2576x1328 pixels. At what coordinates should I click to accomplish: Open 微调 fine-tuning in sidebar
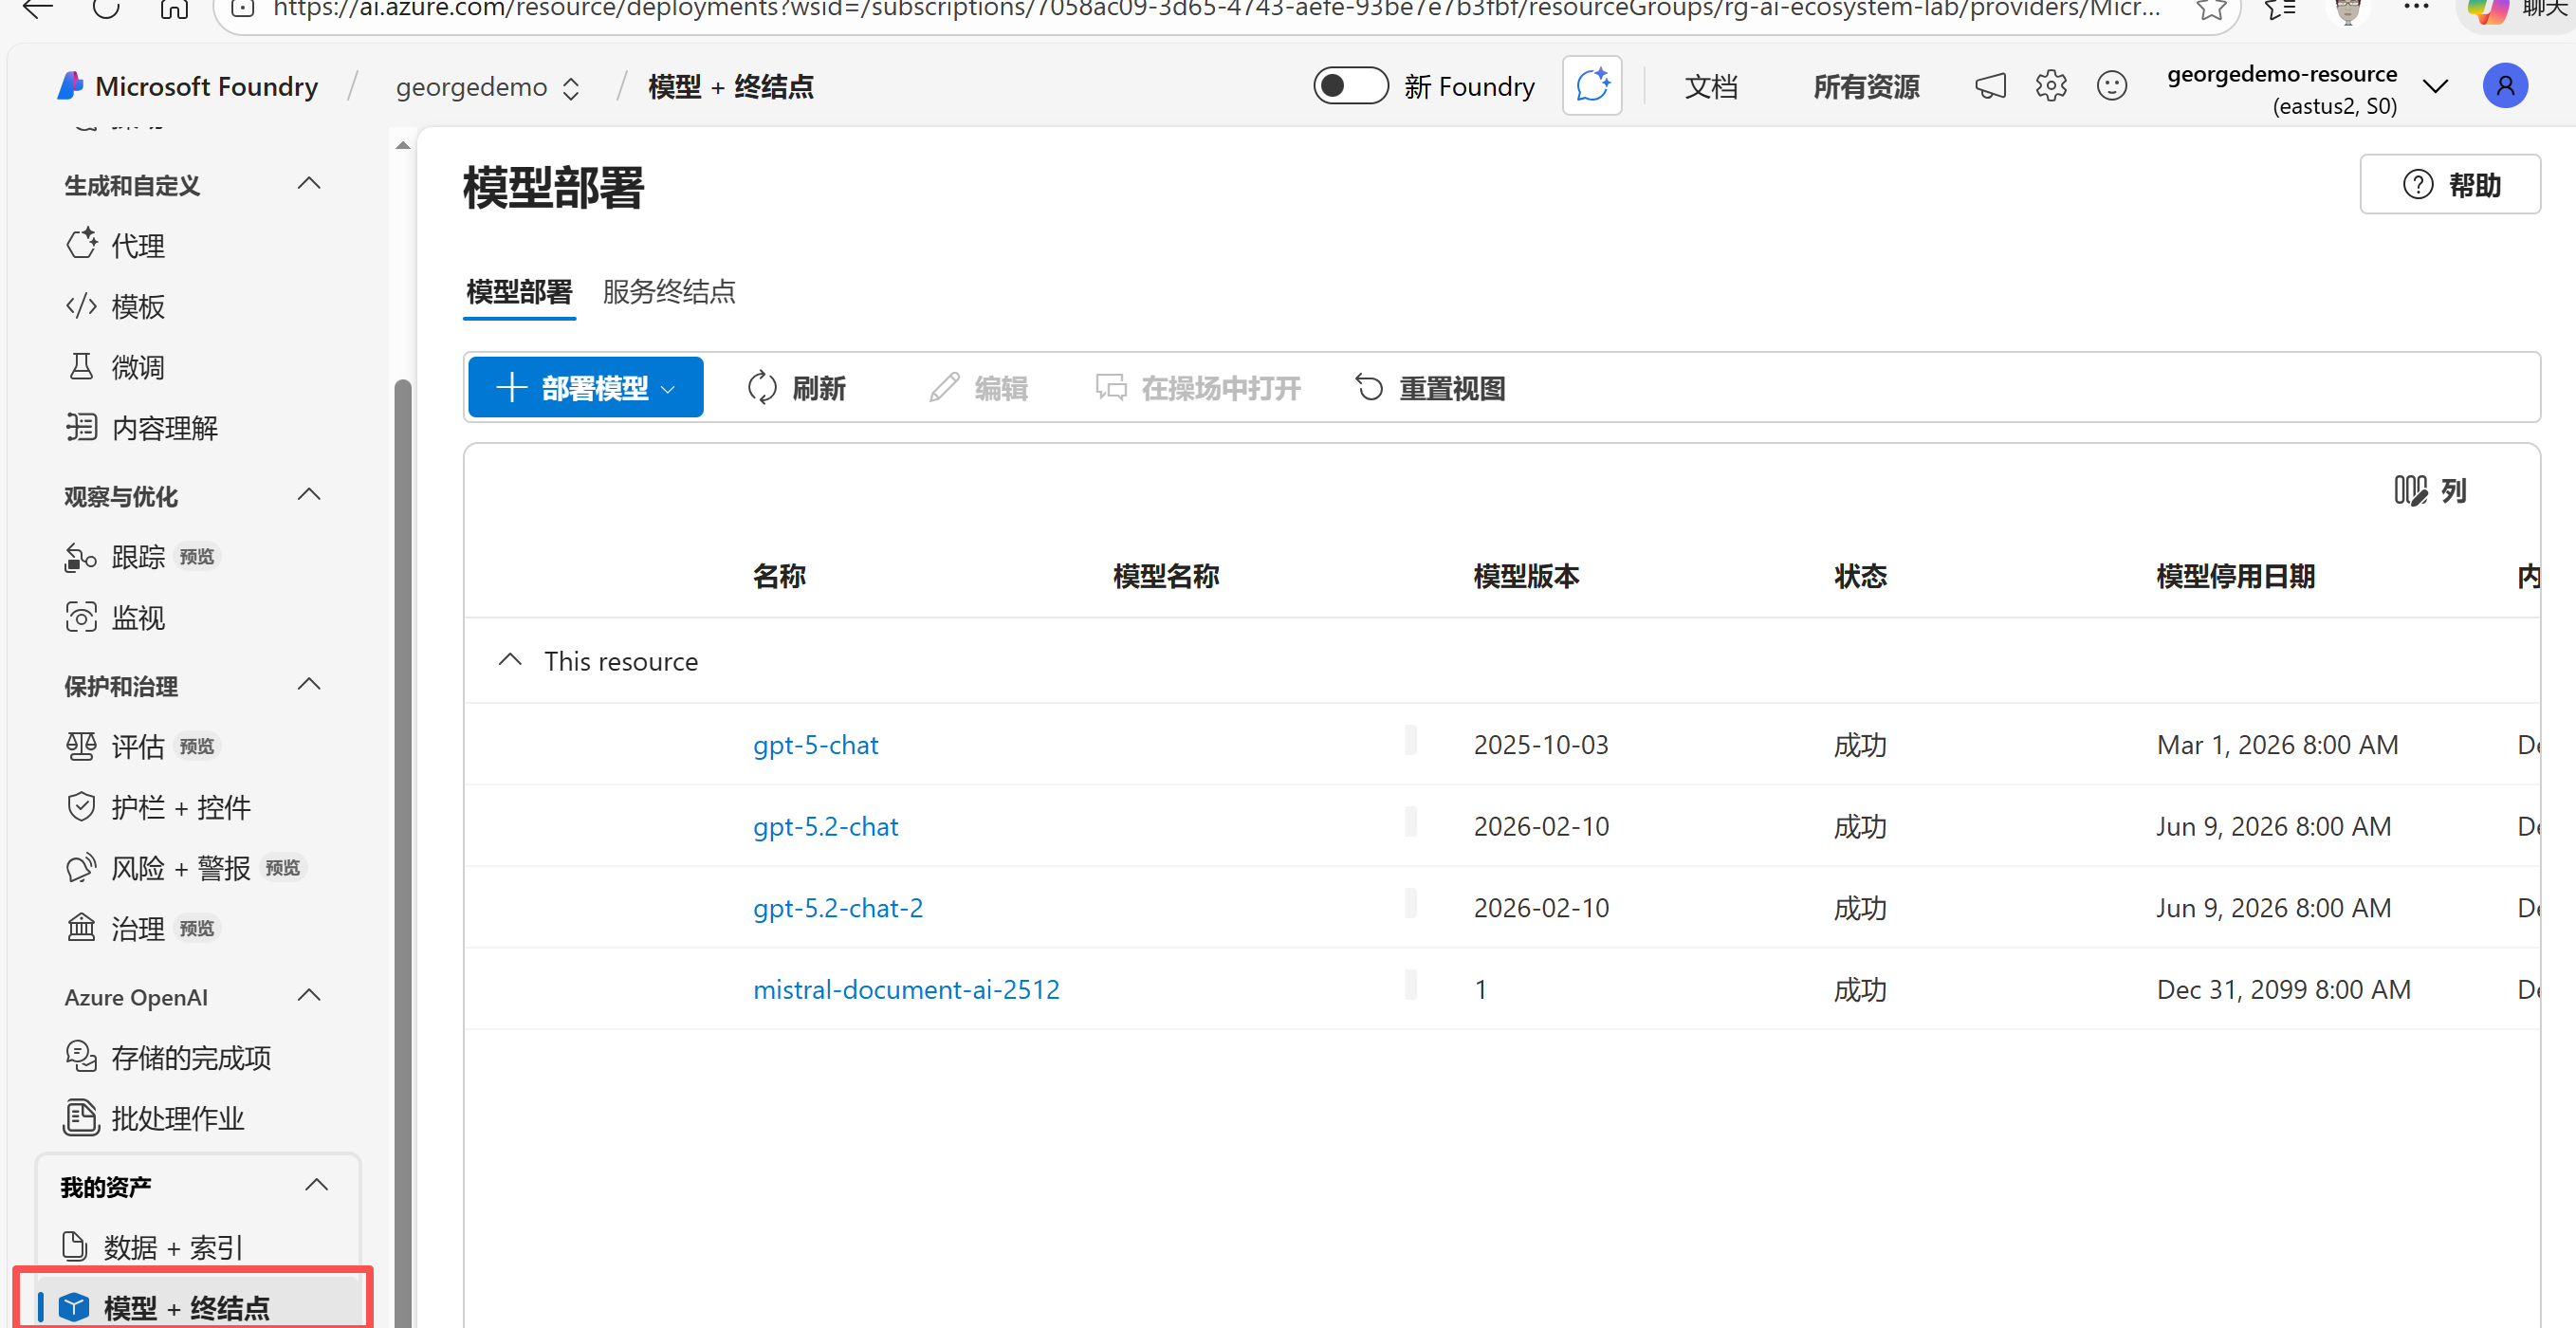click(x=137, y=367)
